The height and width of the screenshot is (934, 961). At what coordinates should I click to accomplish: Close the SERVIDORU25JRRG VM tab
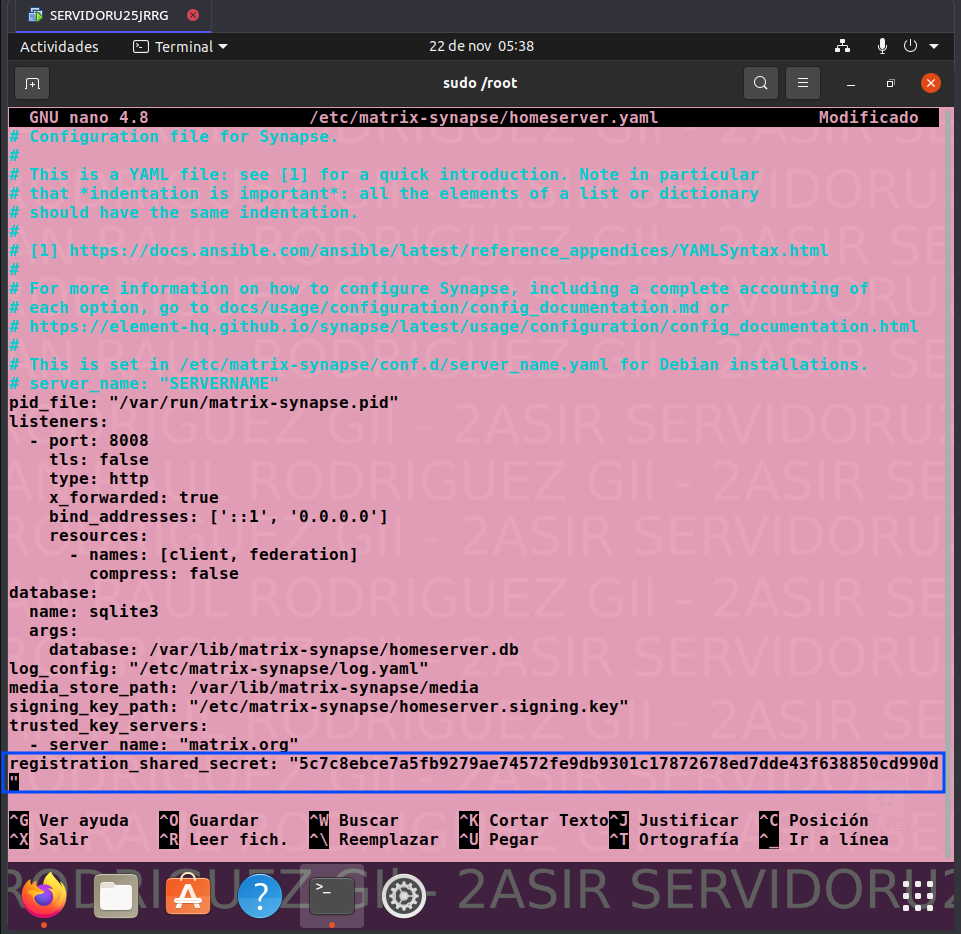coord(193,15)
